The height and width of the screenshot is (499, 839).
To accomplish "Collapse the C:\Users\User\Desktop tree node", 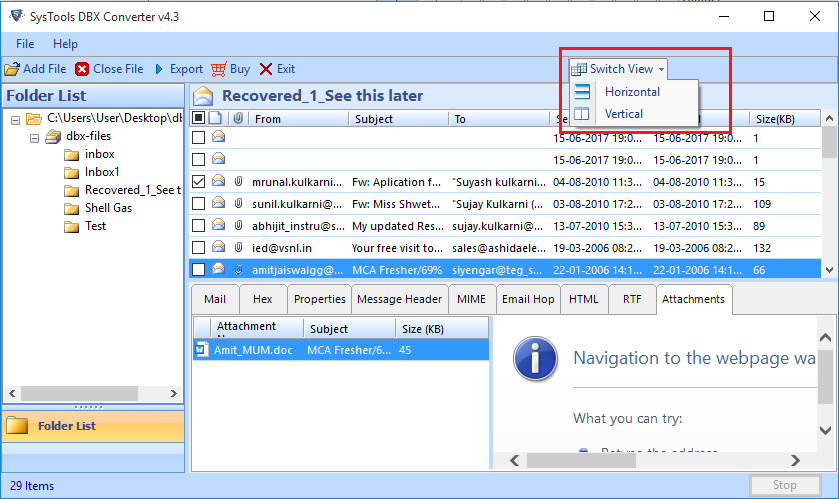I will click(16, 120).
